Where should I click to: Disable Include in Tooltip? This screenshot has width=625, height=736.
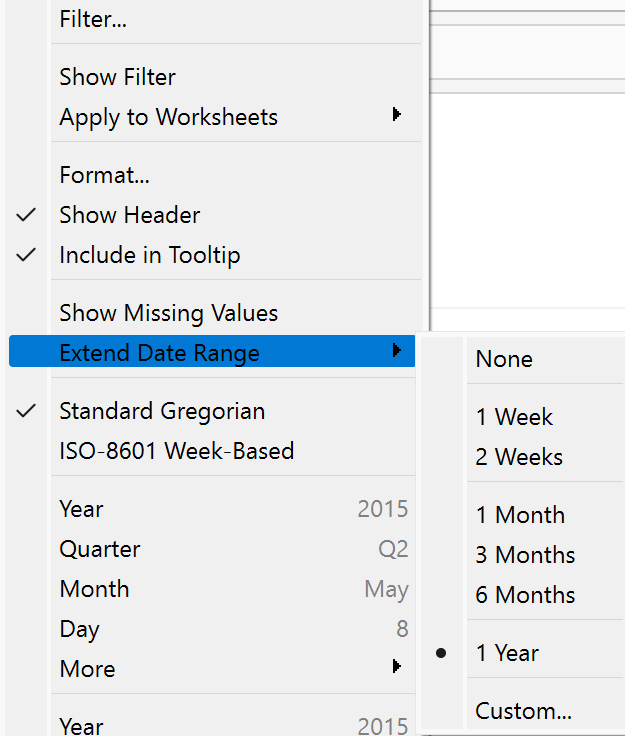point(149,255)
